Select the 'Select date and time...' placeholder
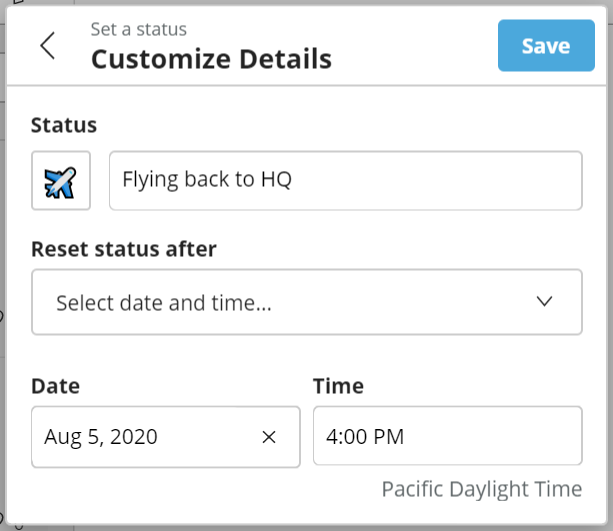 tap(164, 302)
